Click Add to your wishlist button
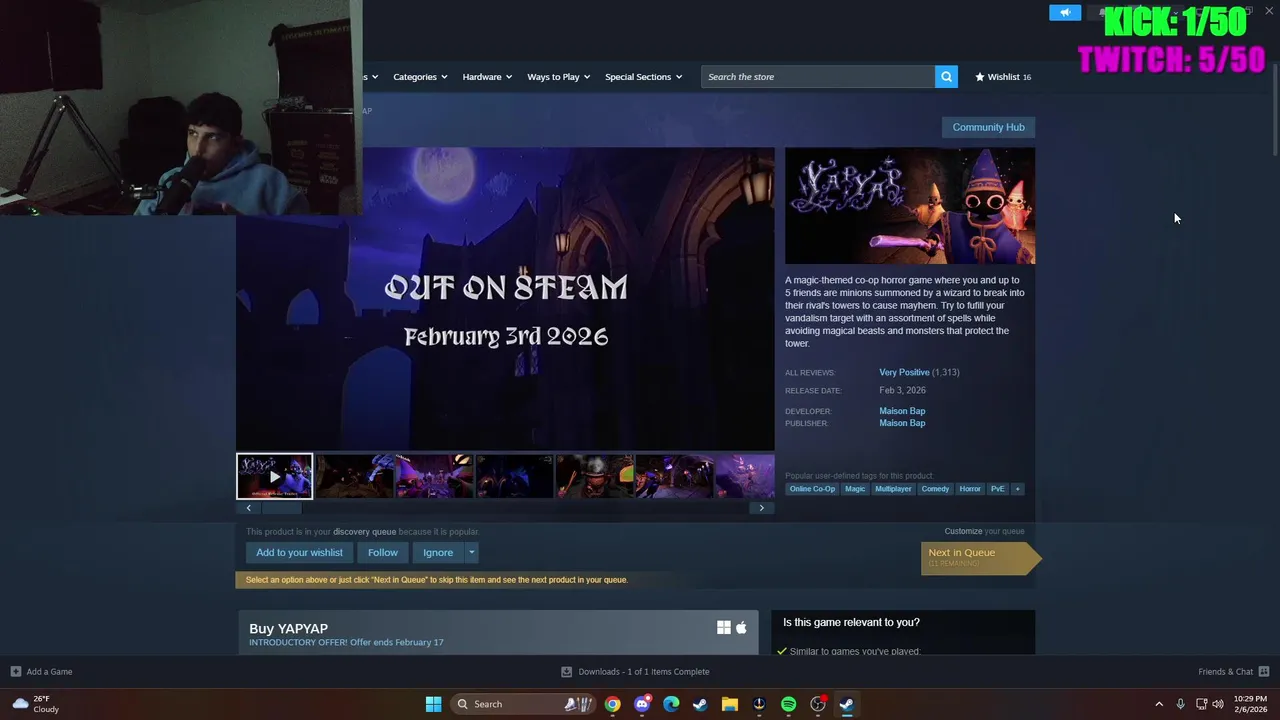Screen dimensions: 1280x720 [x=299, y=552]
